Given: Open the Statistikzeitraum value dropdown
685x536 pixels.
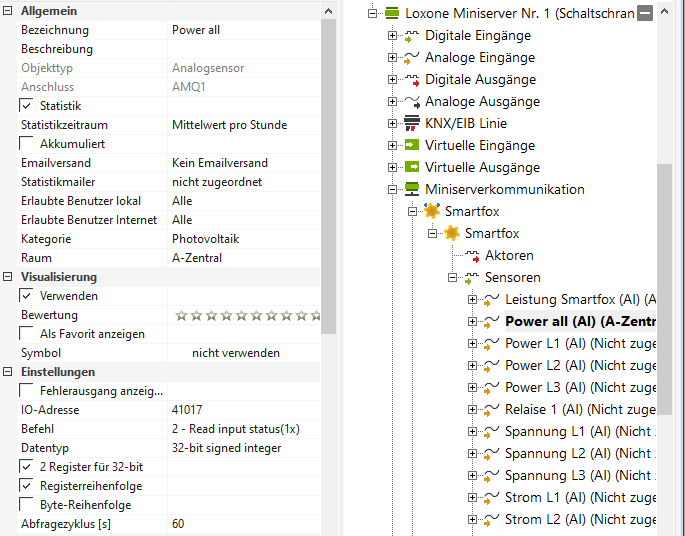Looking at the screenshot, I should coord(245,125).
